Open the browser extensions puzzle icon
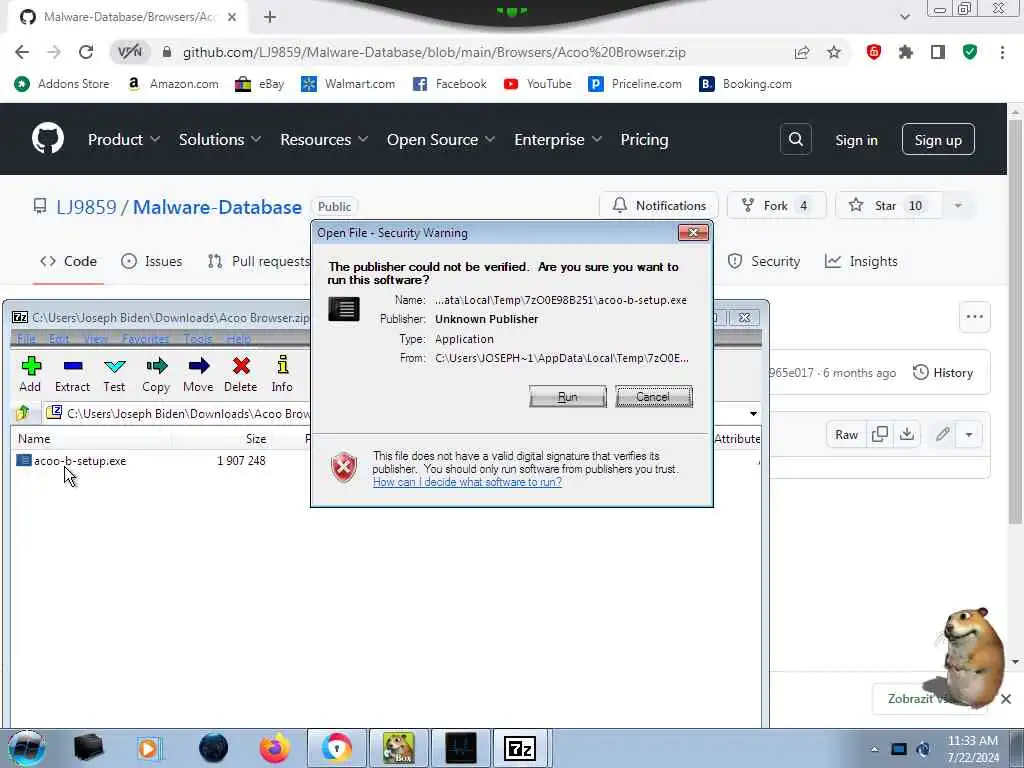 [x=905, y=52]
